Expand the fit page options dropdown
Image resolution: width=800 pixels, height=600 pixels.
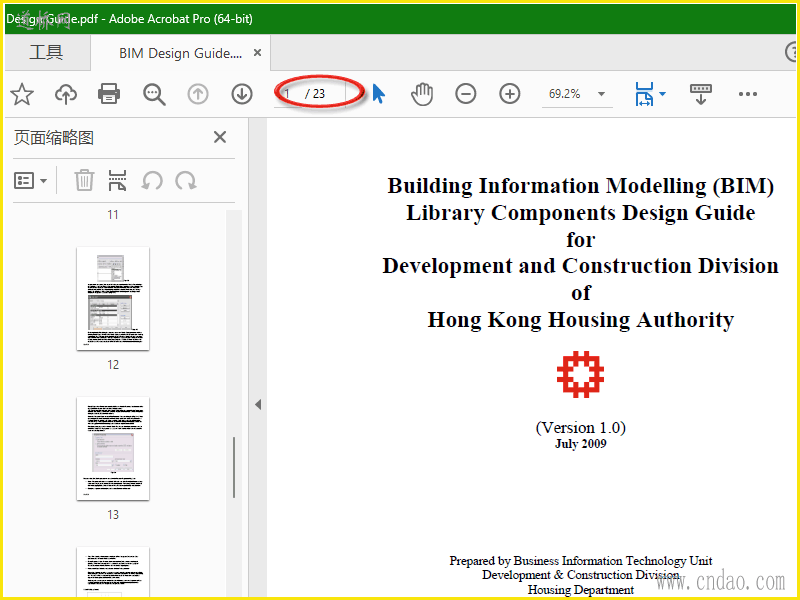click(662, 94)
